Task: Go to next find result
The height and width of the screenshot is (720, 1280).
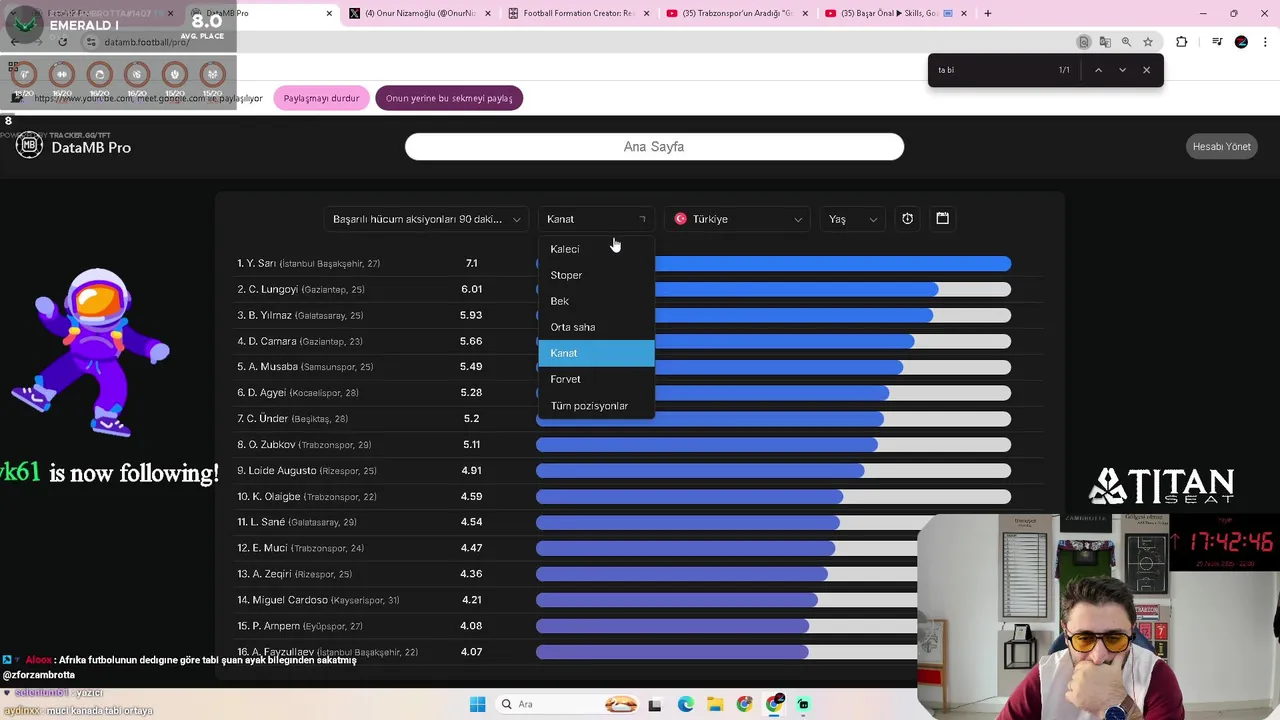Action: 1122,70
